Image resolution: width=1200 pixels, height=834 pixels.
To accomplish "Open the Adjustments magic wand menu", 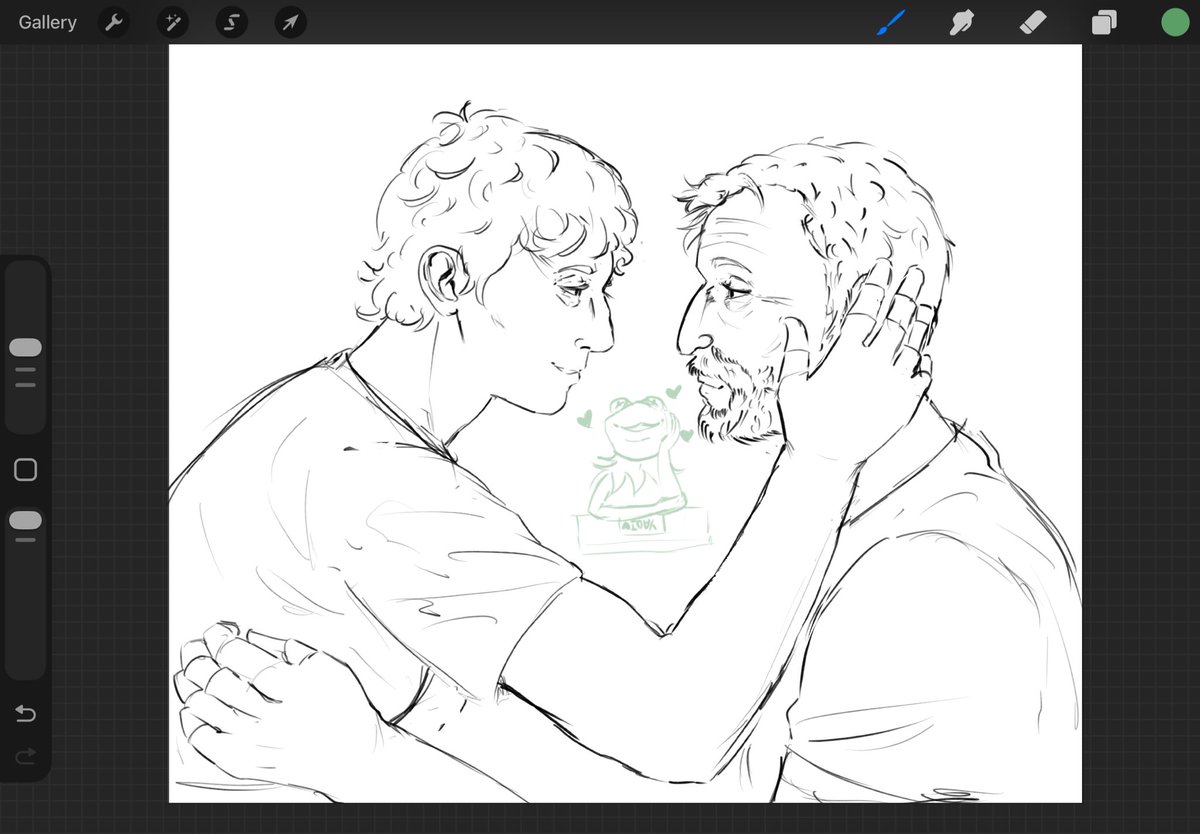I will (173, 22).
